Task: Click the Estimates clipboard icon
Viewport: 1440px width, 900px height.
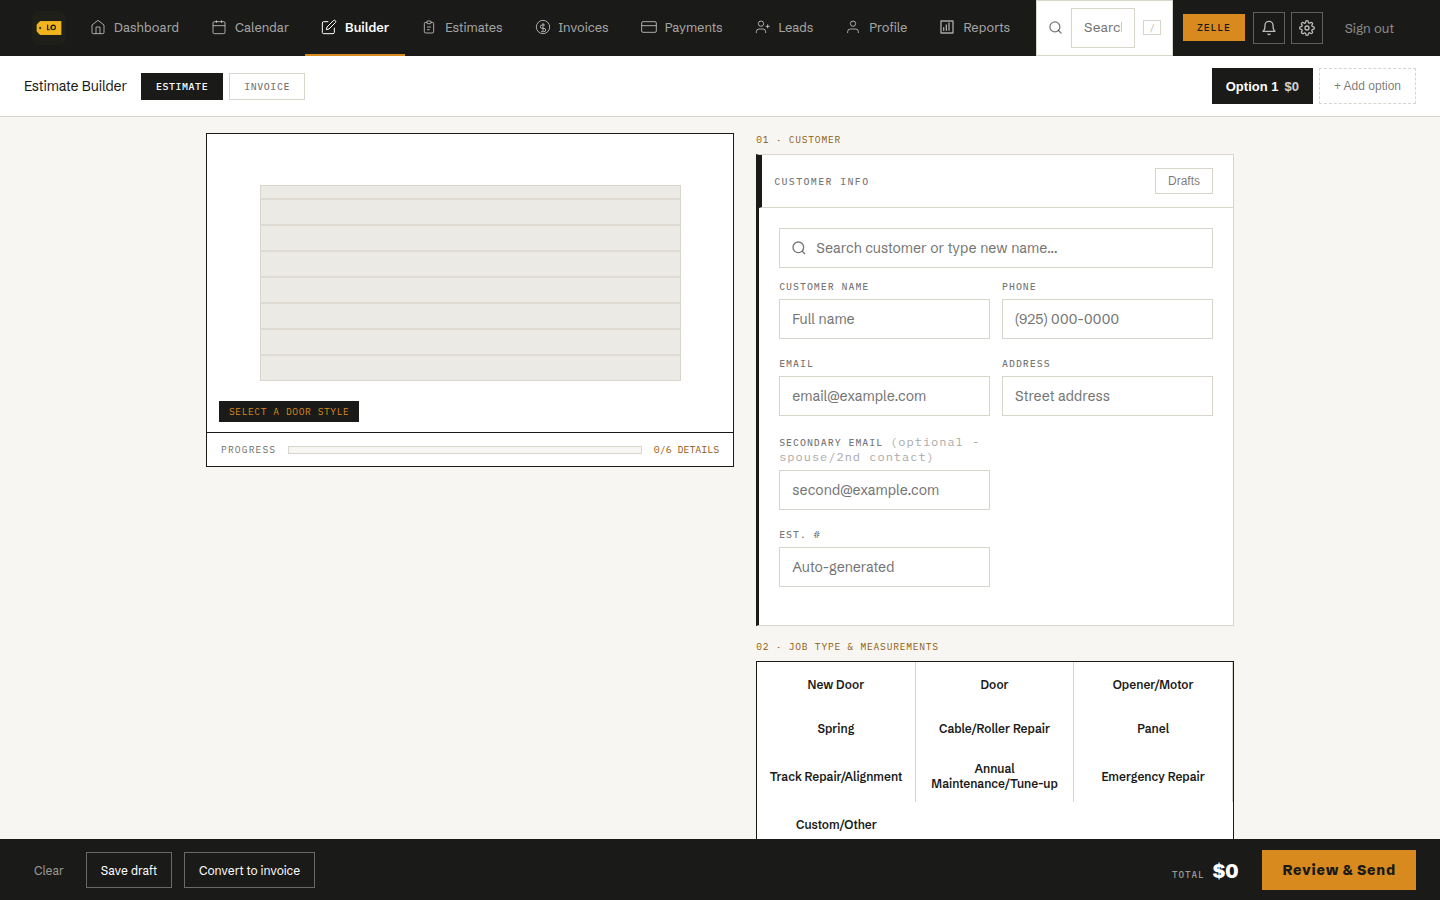Action: (429, 27)
